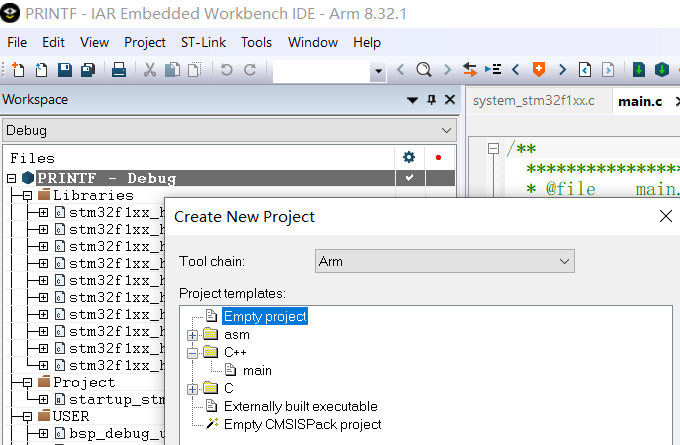Click the gear column header in Files
680x445 pixels.
click(409, 157)
